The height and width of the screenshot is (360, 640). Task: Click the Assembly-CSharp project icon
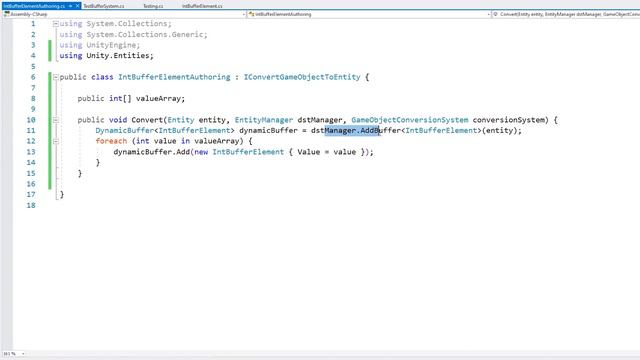(x=7, y=14)
